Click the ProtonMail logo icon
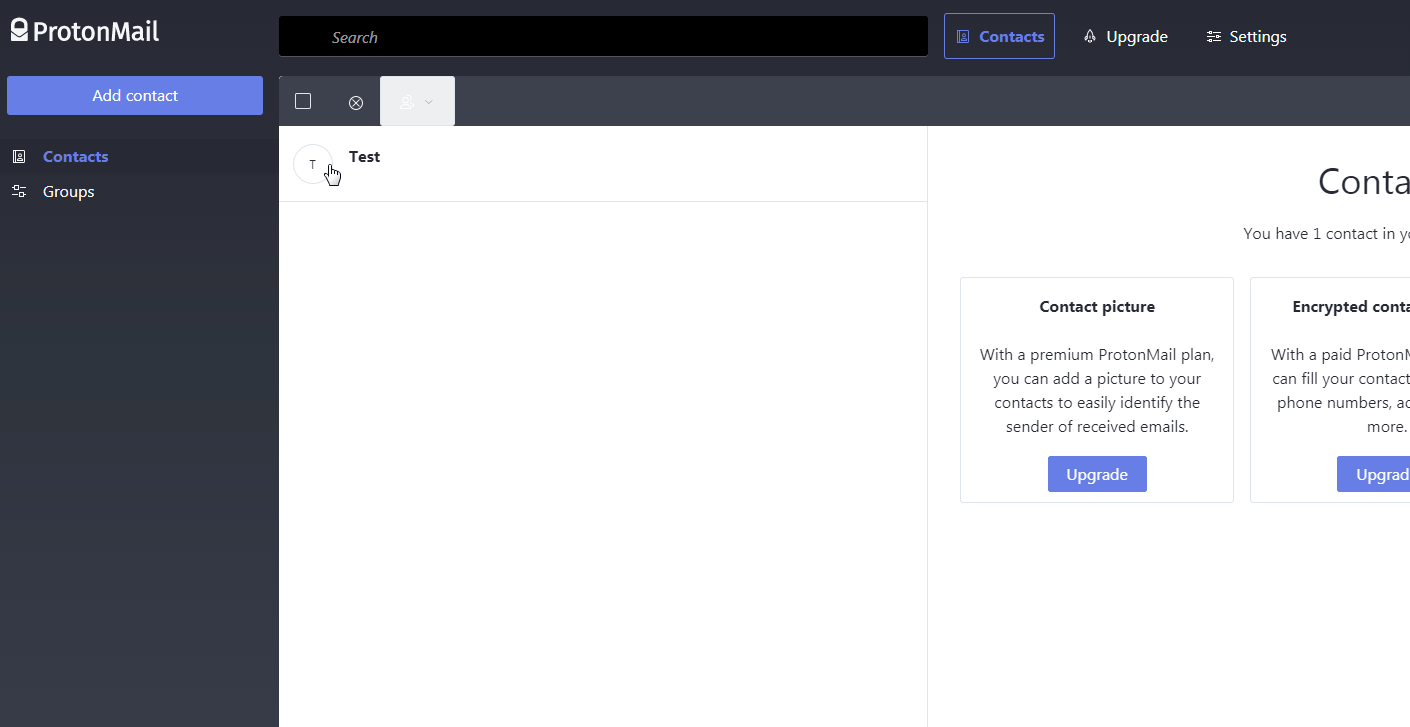 (x=18, y=29)
